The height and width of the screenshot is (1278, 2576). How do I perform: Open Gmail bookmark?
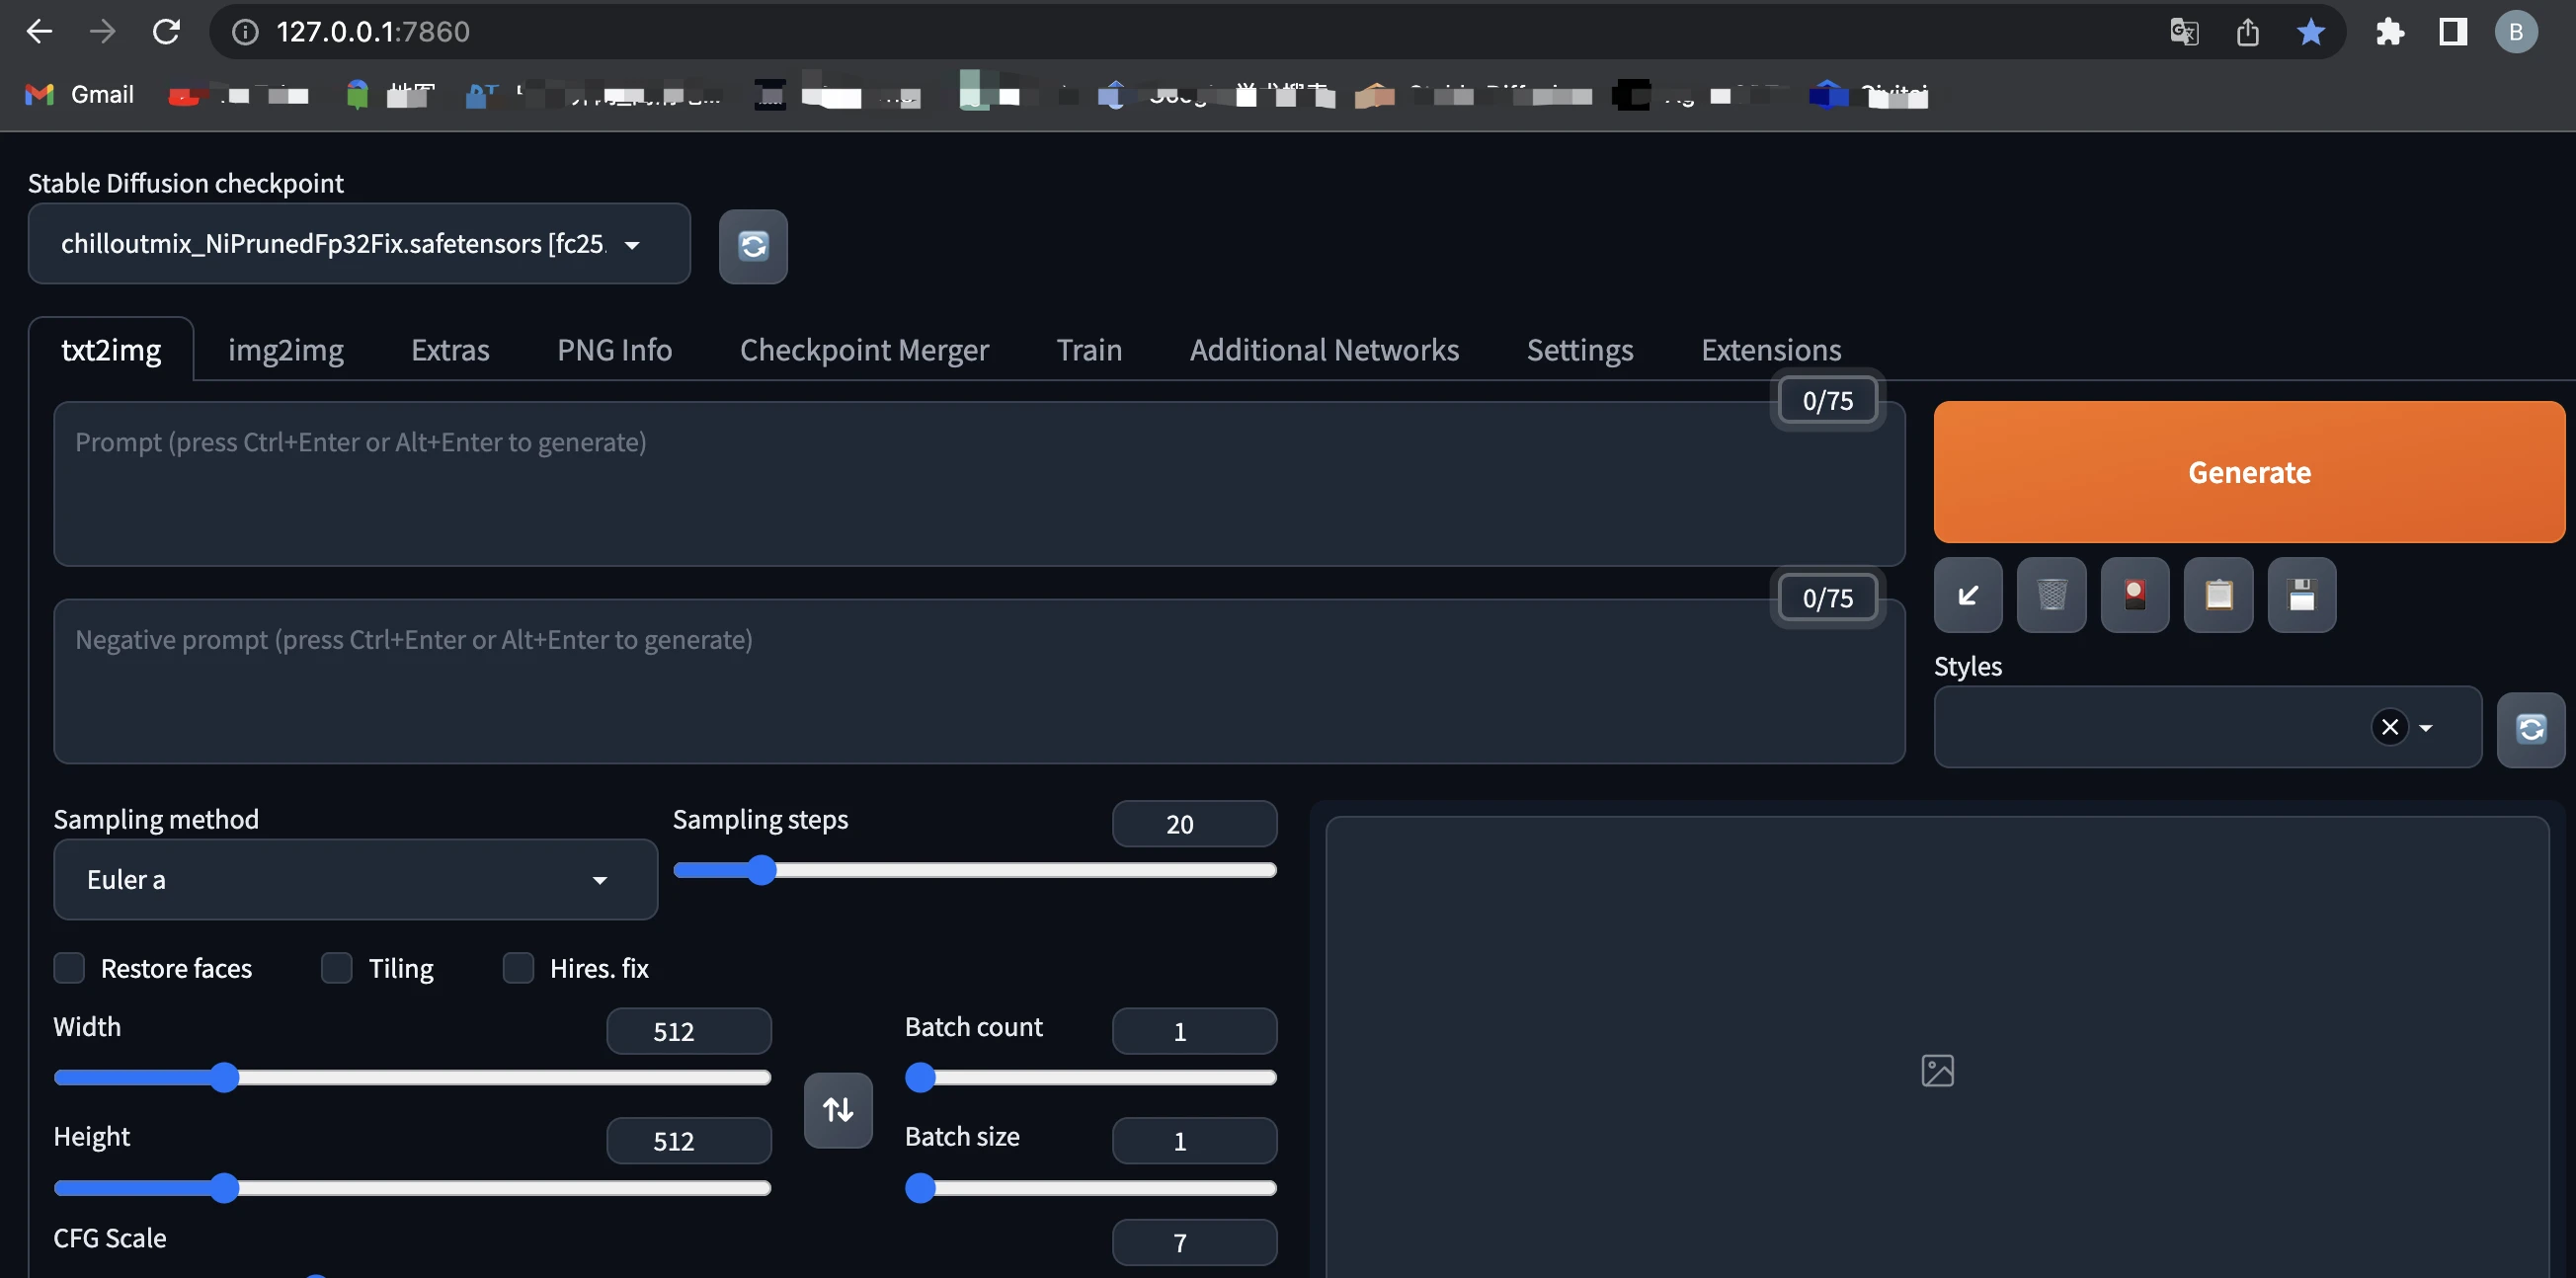pos(79,95)
